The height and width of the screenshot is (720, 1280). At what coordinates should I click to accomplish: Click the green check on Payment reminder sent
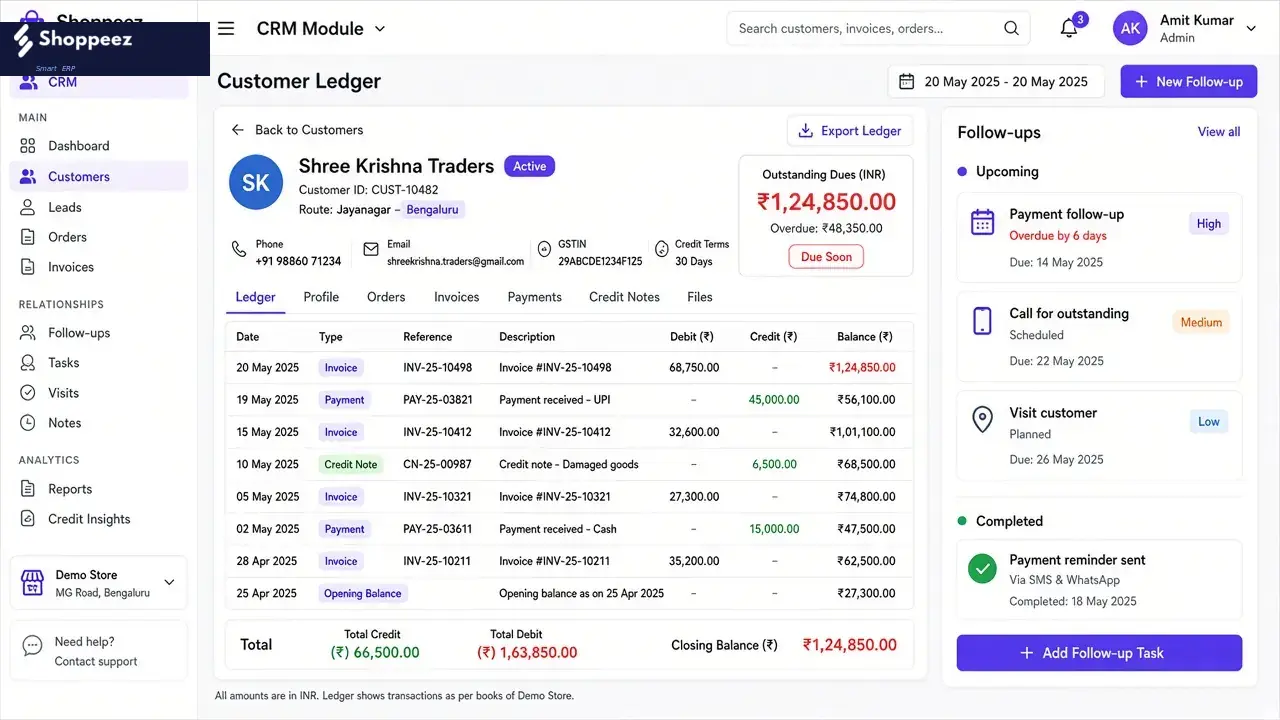click(983, 569)
